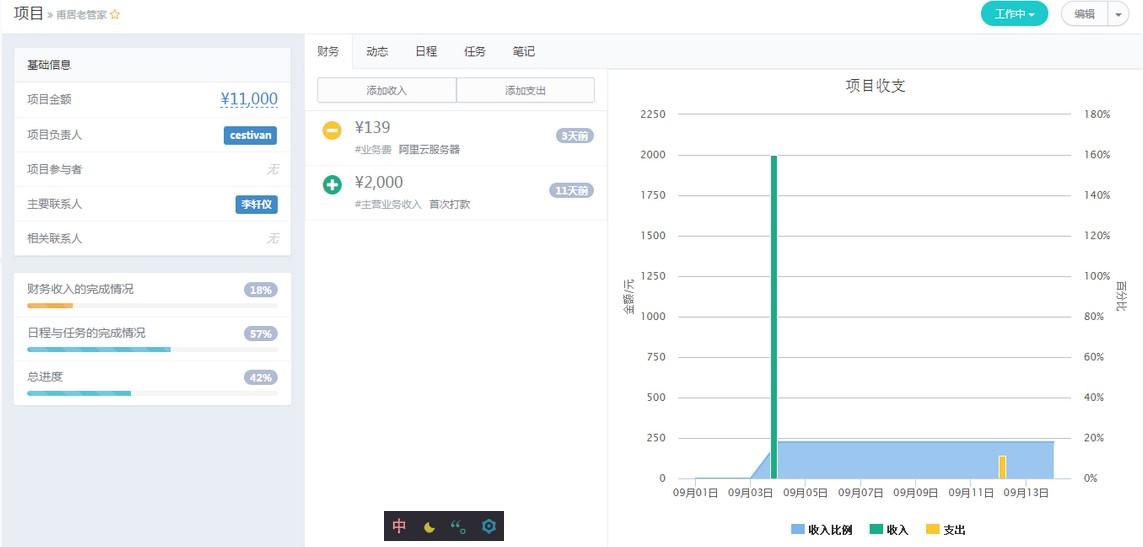Click the 添加支出 button
Viewport: 1143px width, 547px height.
coord(526,90)
